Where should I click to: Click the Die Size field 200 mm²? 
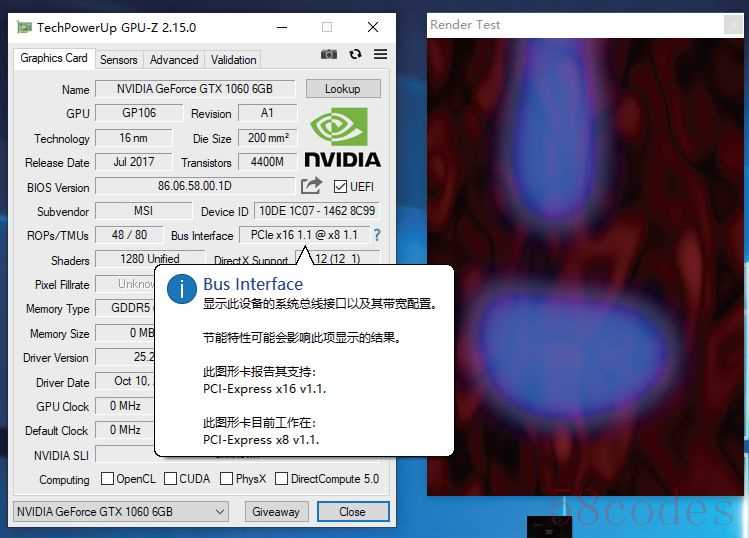click(268, 138)
